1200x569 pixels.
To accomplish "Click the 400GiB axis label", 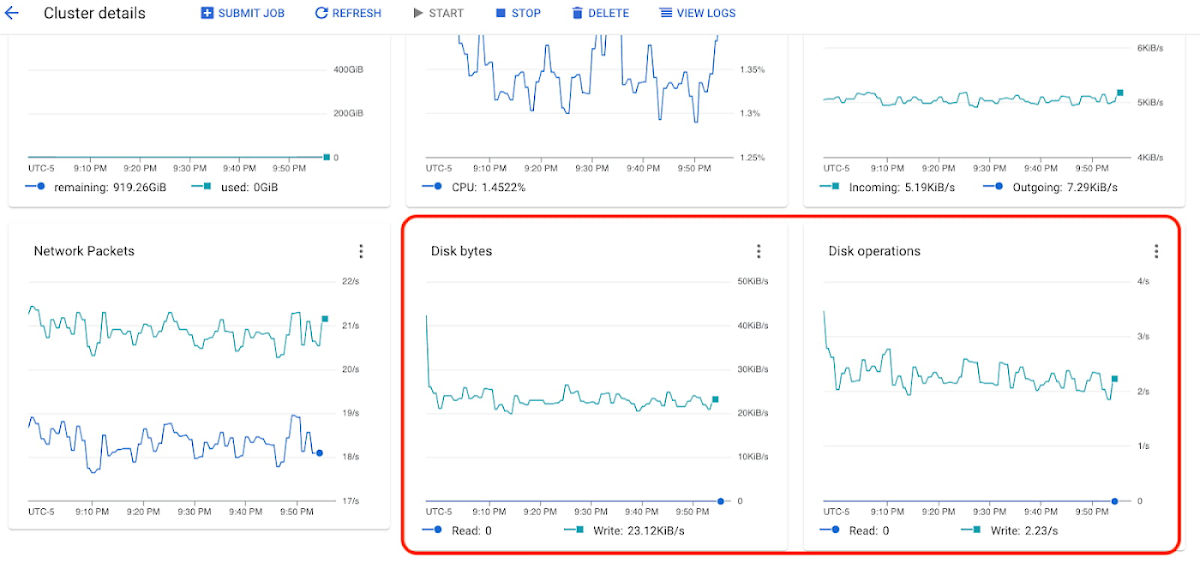I will coord(348,70).
